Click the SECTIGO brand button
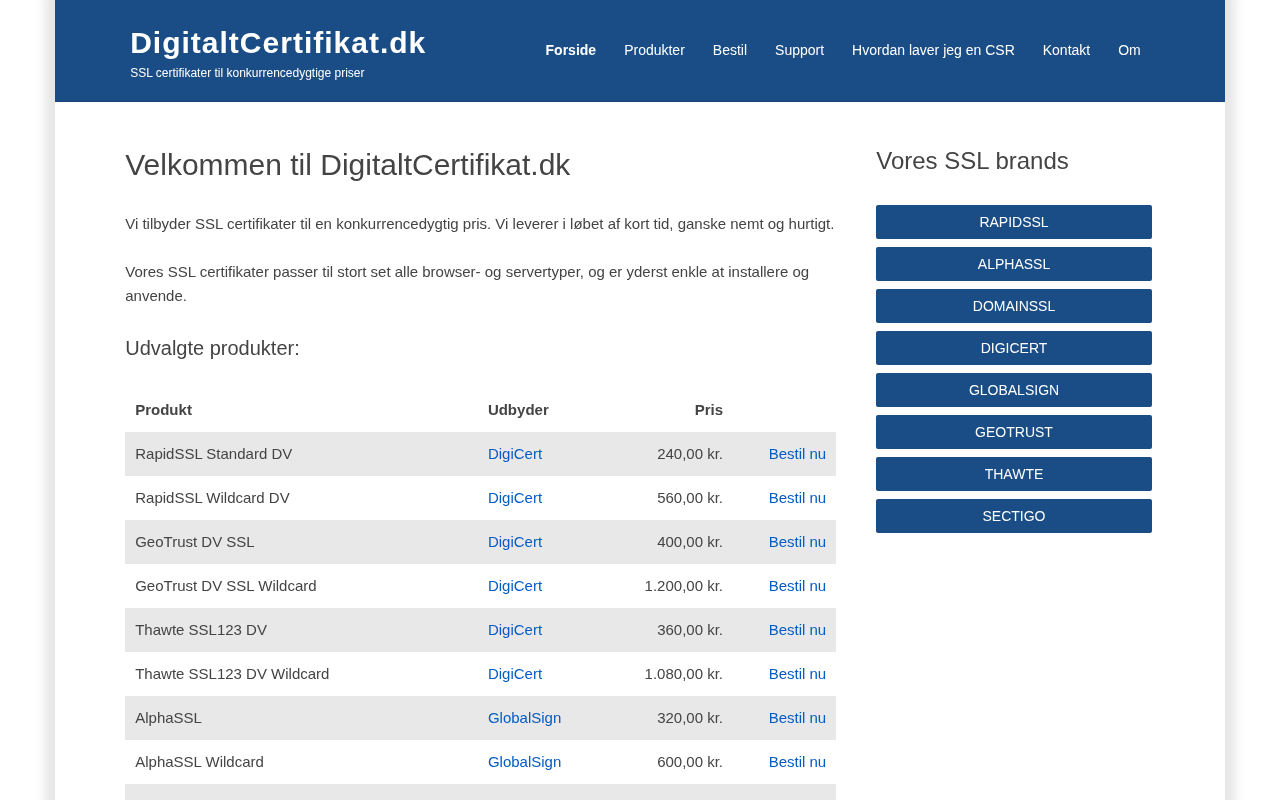 coord(1013,516)
